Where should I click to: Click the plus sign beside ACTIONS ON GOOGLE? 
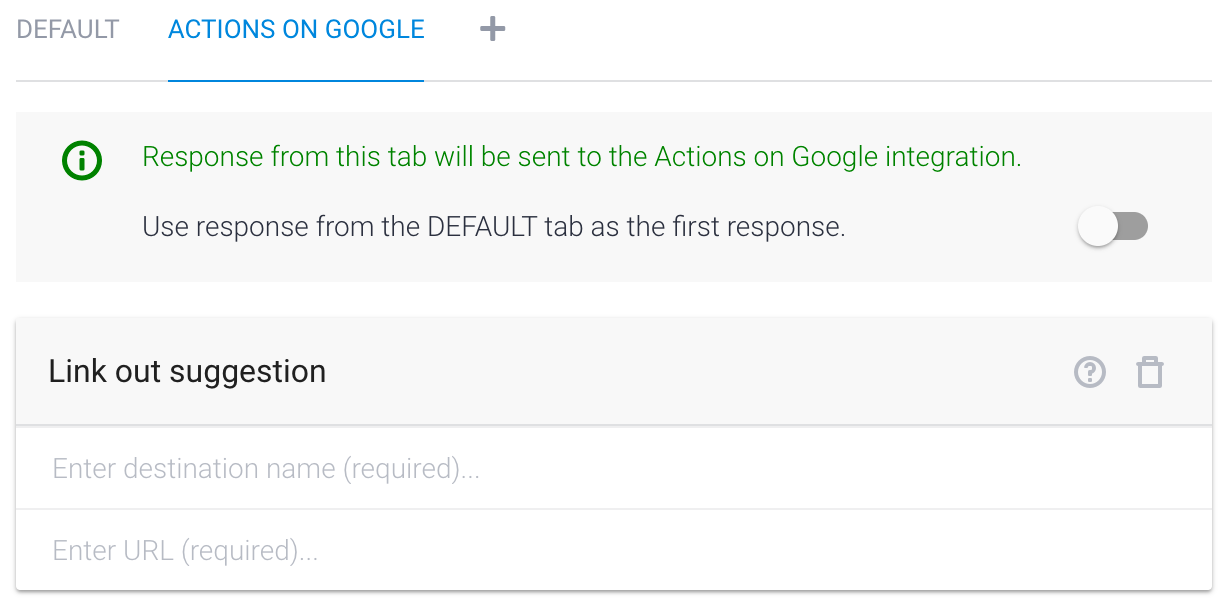pyautogui.click(x=492, y=30)
